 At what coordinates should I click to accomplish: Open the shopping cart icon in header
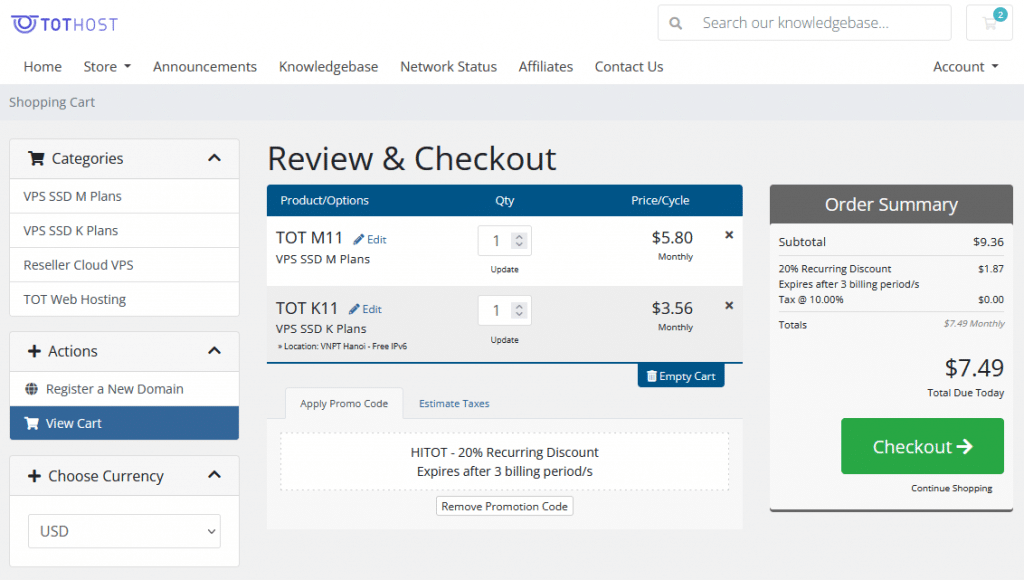point(989,23)
